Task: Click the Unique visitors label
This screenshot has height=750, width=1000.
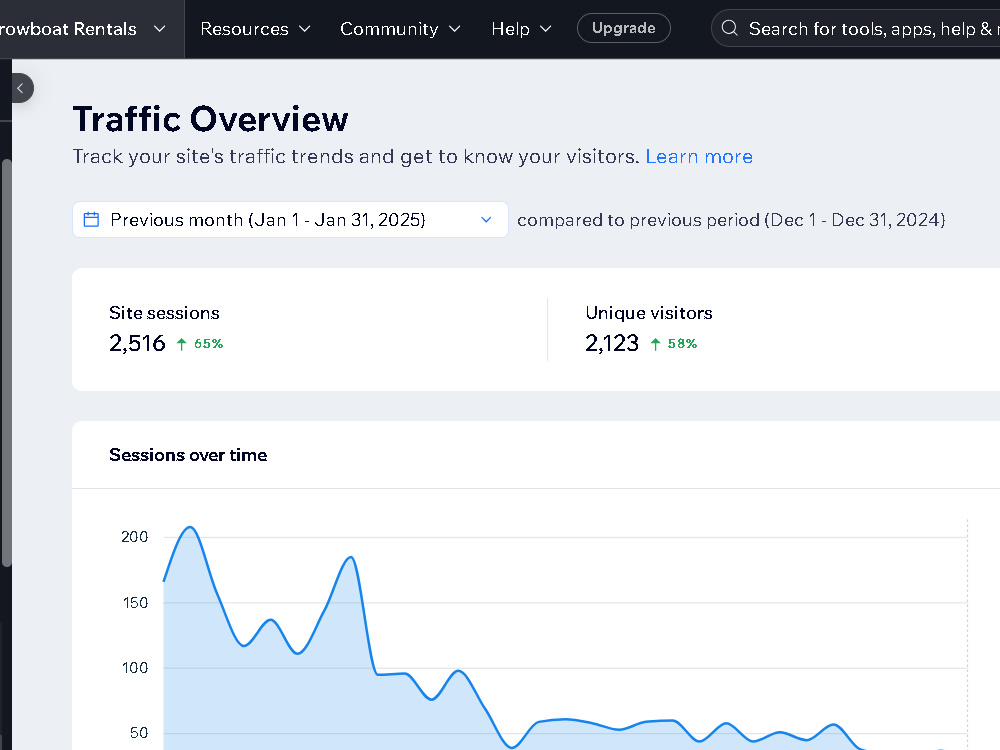Action: (x=649, y=312)
